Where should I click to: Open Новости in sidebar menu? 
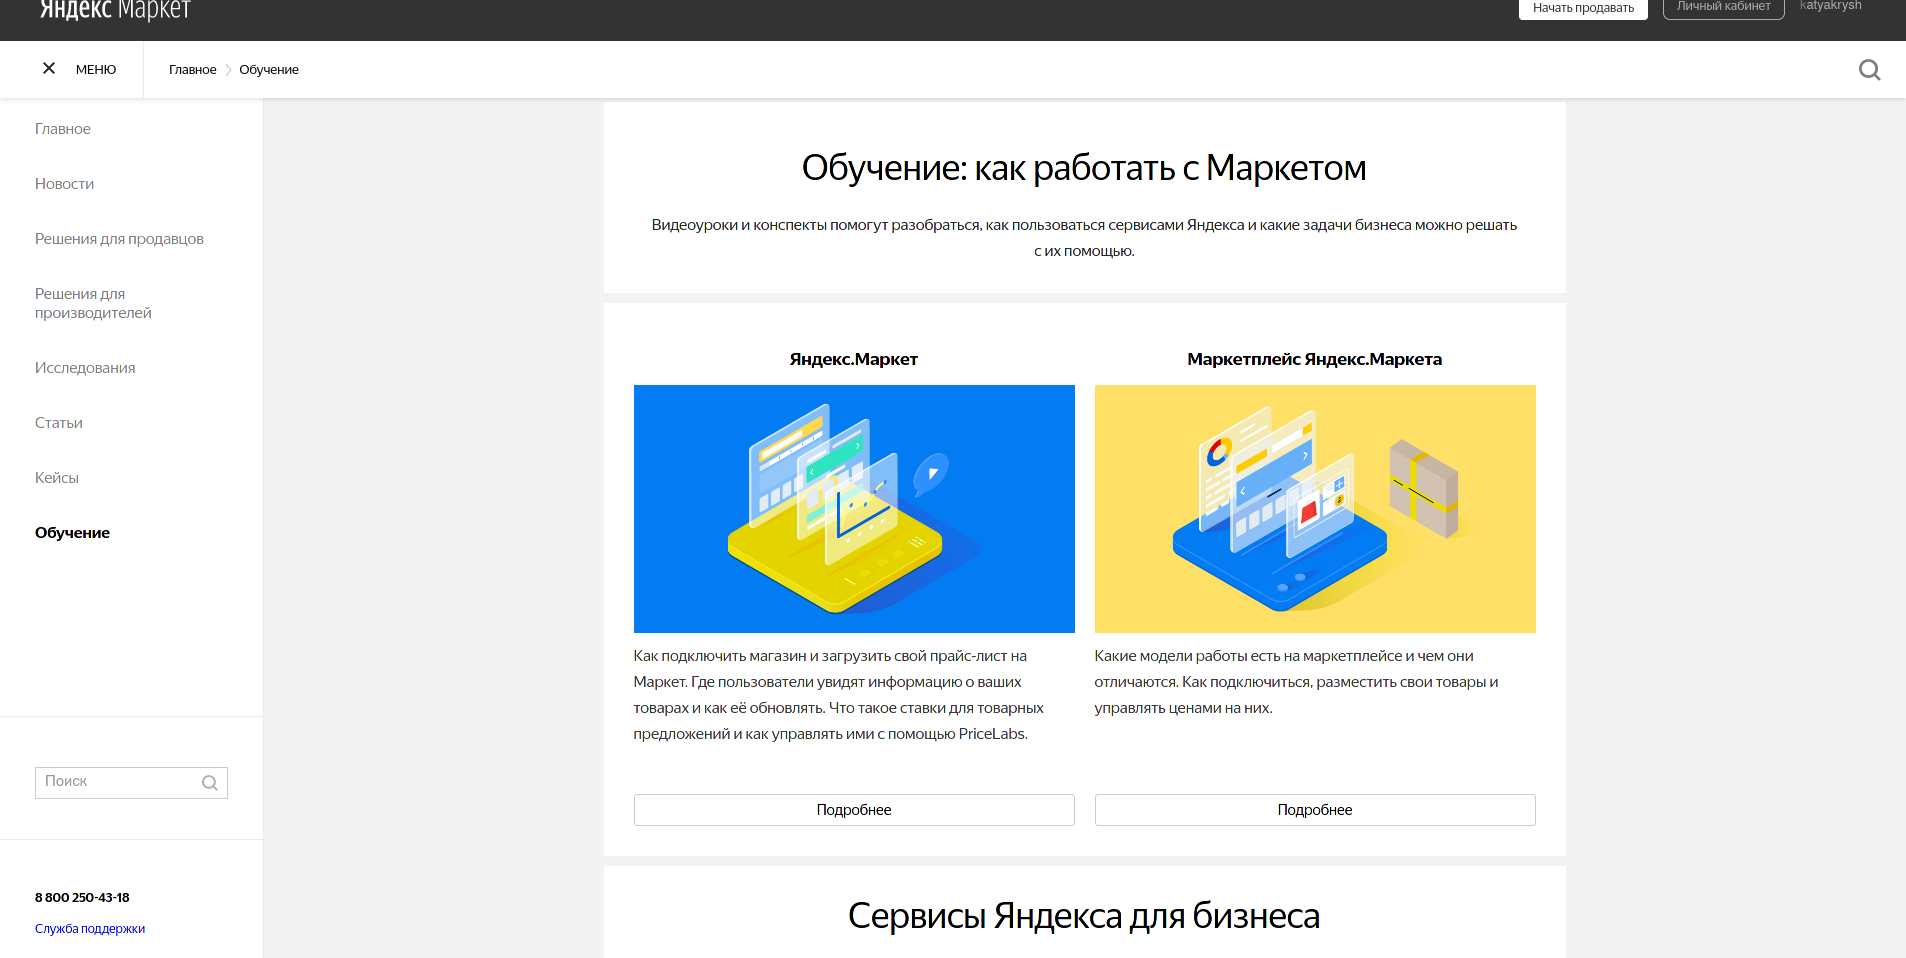pos(64,184)
